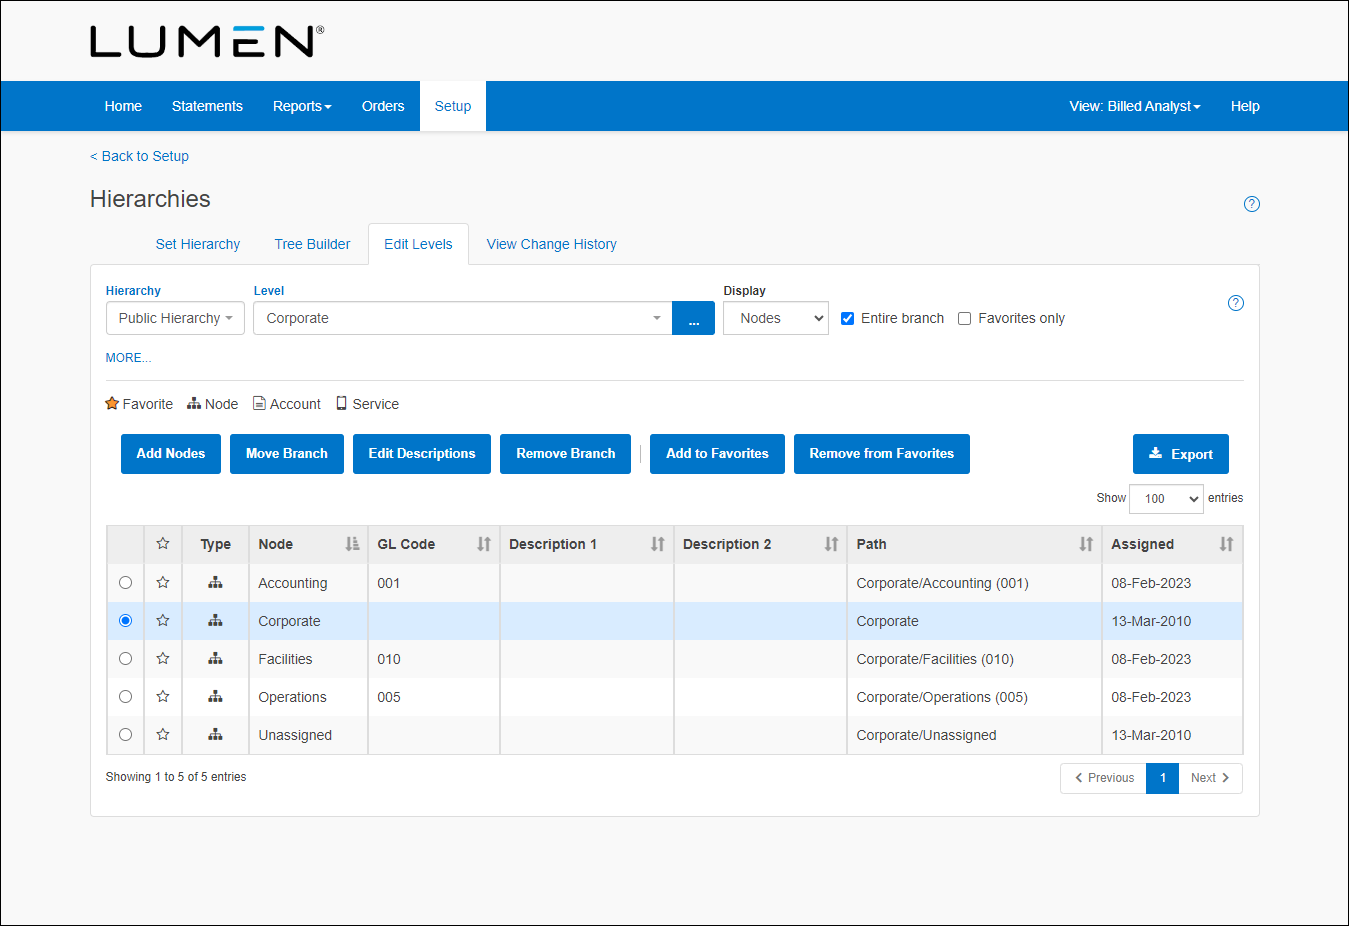
Task: Select the Facilities row radio button
Action: coord(125,658)
